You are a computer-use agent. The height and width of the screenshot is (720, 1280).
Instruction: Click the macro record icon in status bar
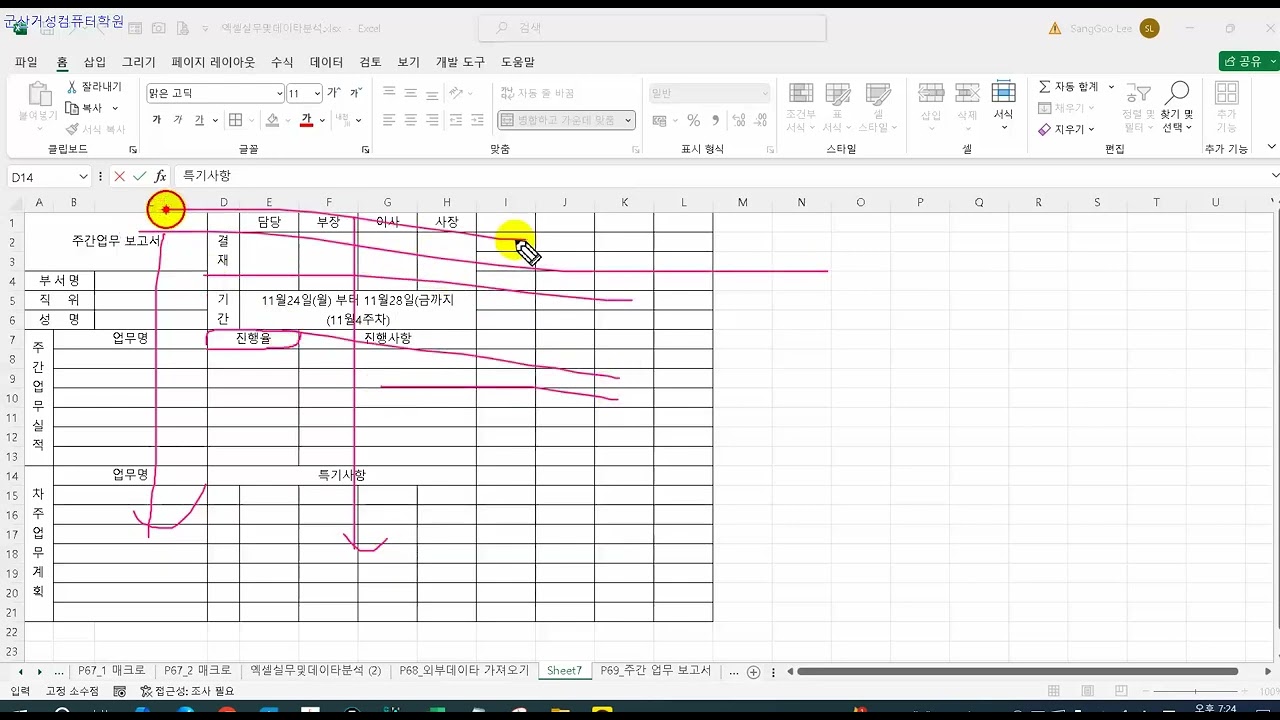click(120, 691)
